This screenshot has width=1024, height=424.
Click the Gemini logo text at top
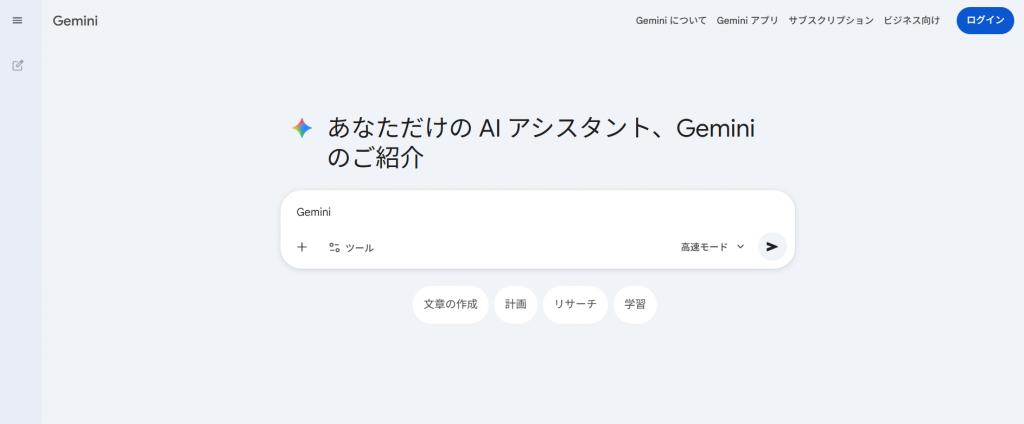coord(75,21)
